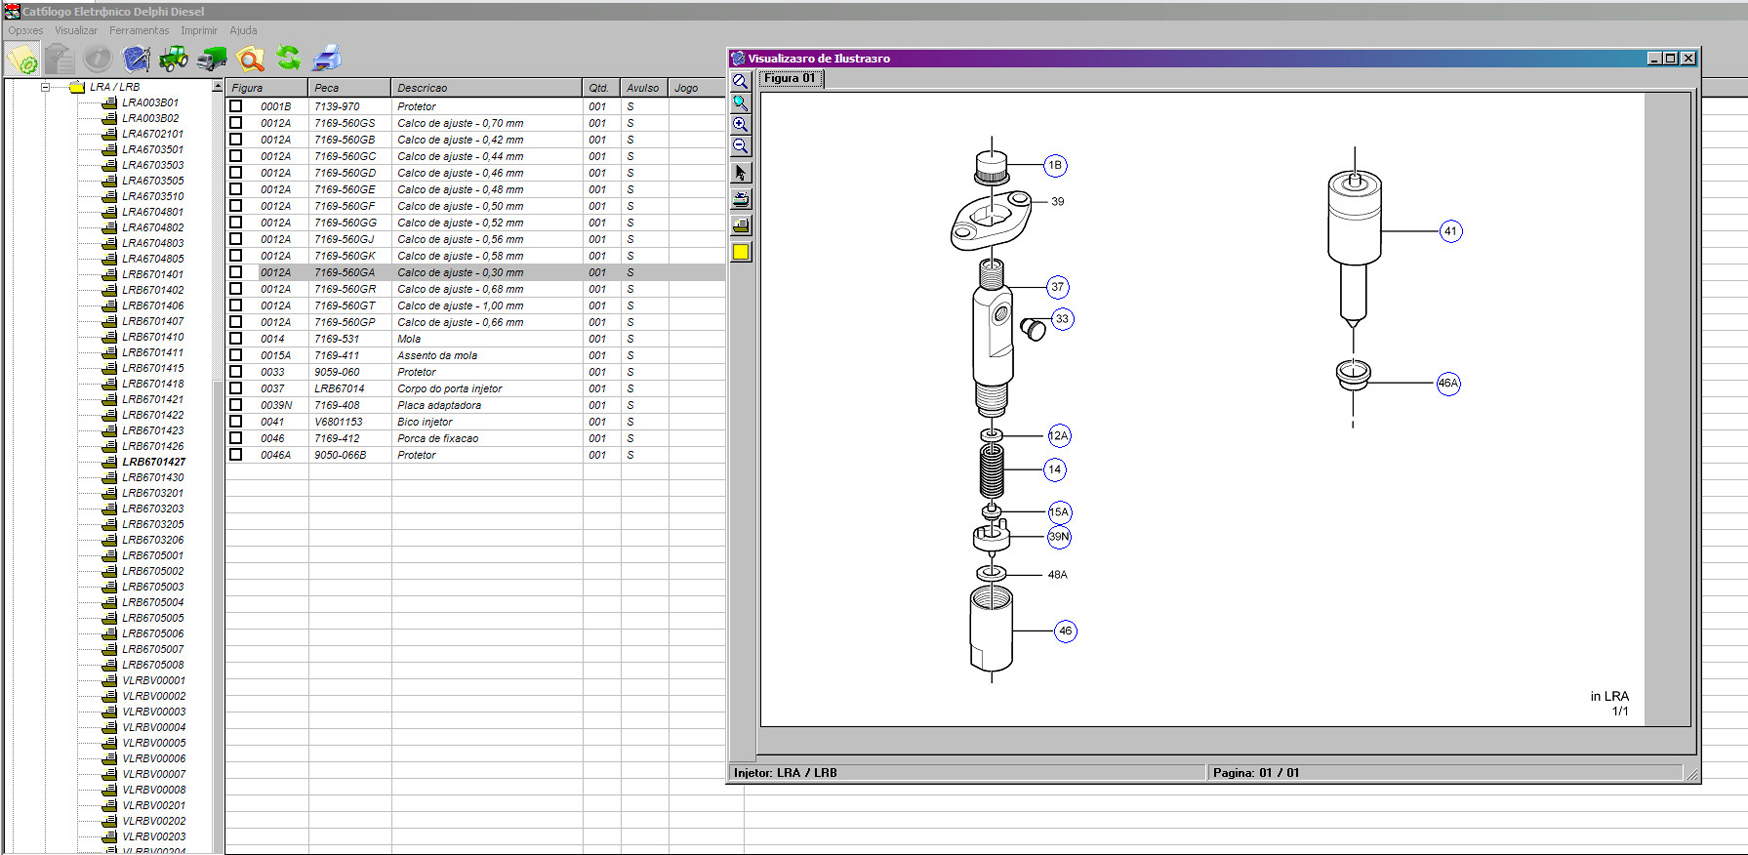Click the green refresh arrows icon
This screenshot has width=1748, height=855.
[x=288, y=59]
